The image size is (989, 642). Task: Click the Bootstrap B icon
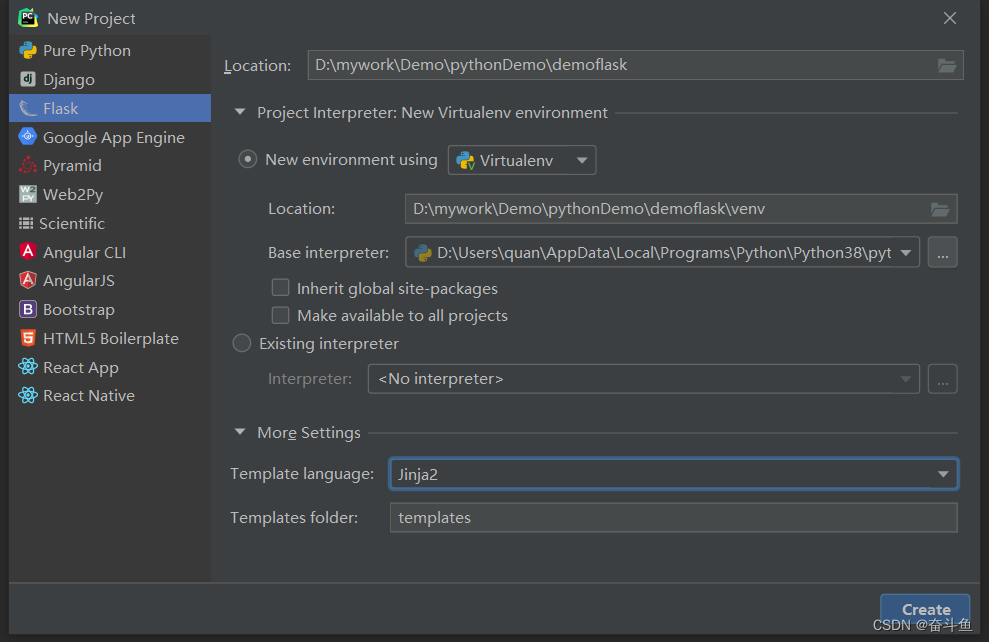click(x=28, y=309)
